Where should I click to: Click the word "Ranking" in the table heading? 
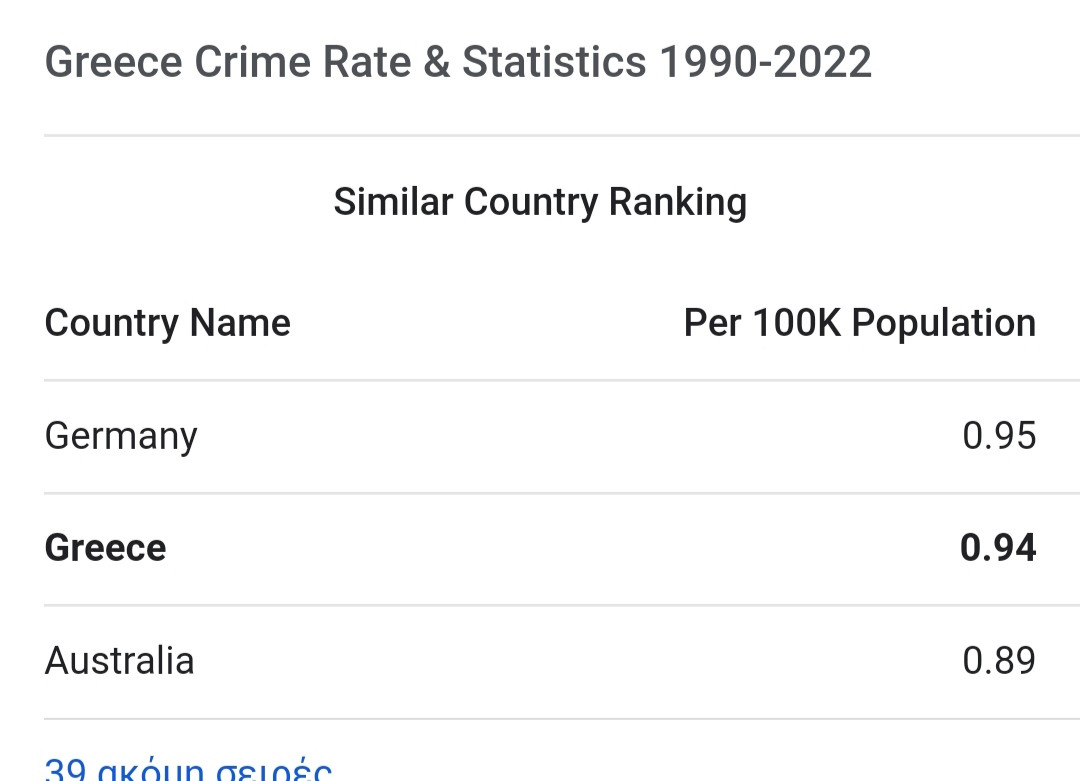pyautogui.click(x=677, y=202)
